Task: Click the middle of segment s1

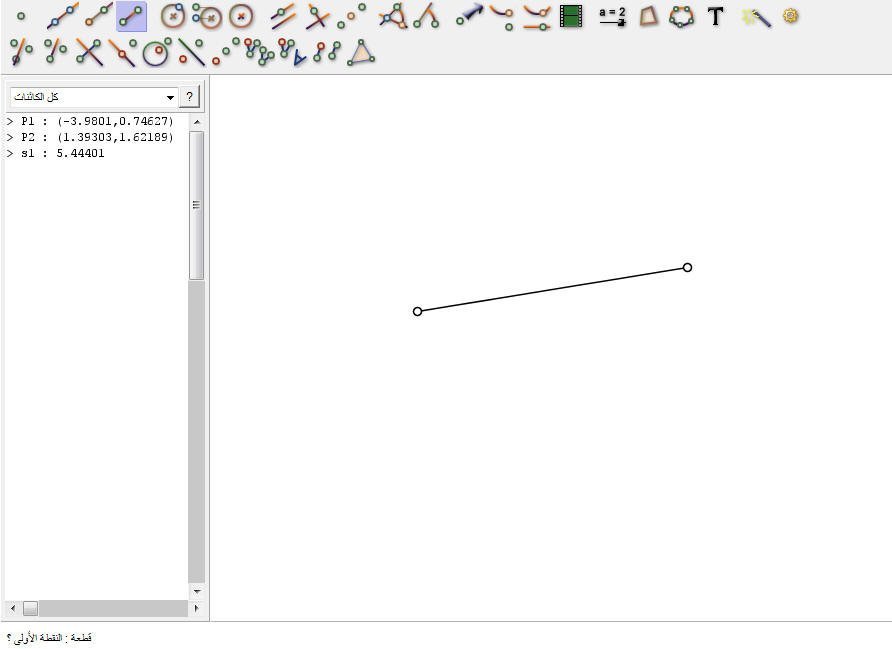Action: click(552, 290)
